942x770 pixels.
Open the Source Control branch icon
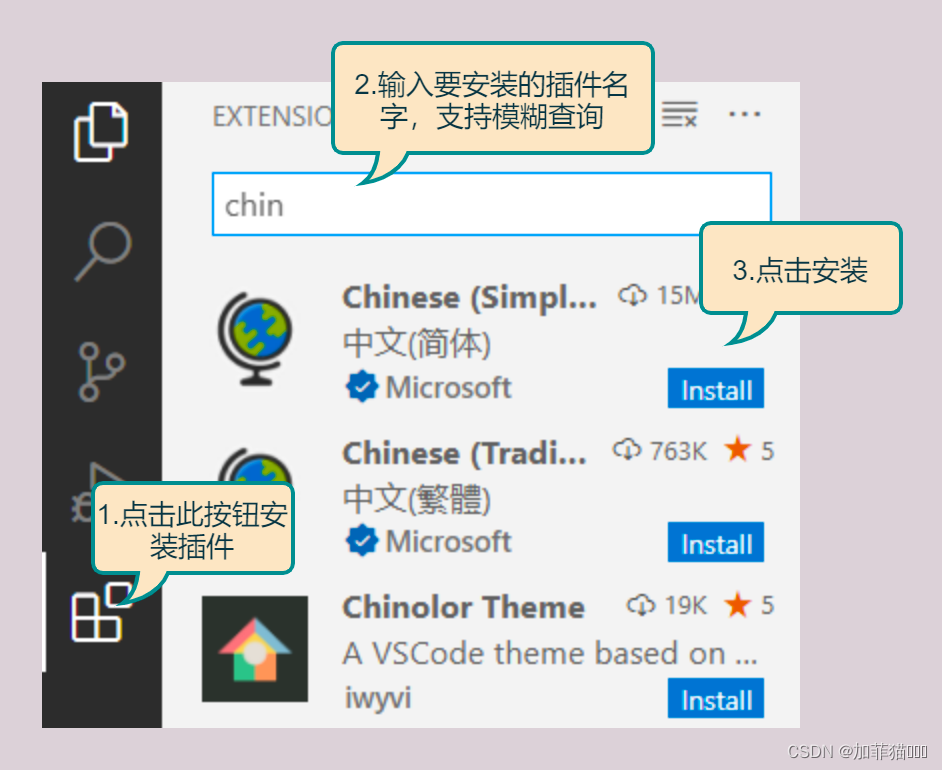[x=101, y=372]
